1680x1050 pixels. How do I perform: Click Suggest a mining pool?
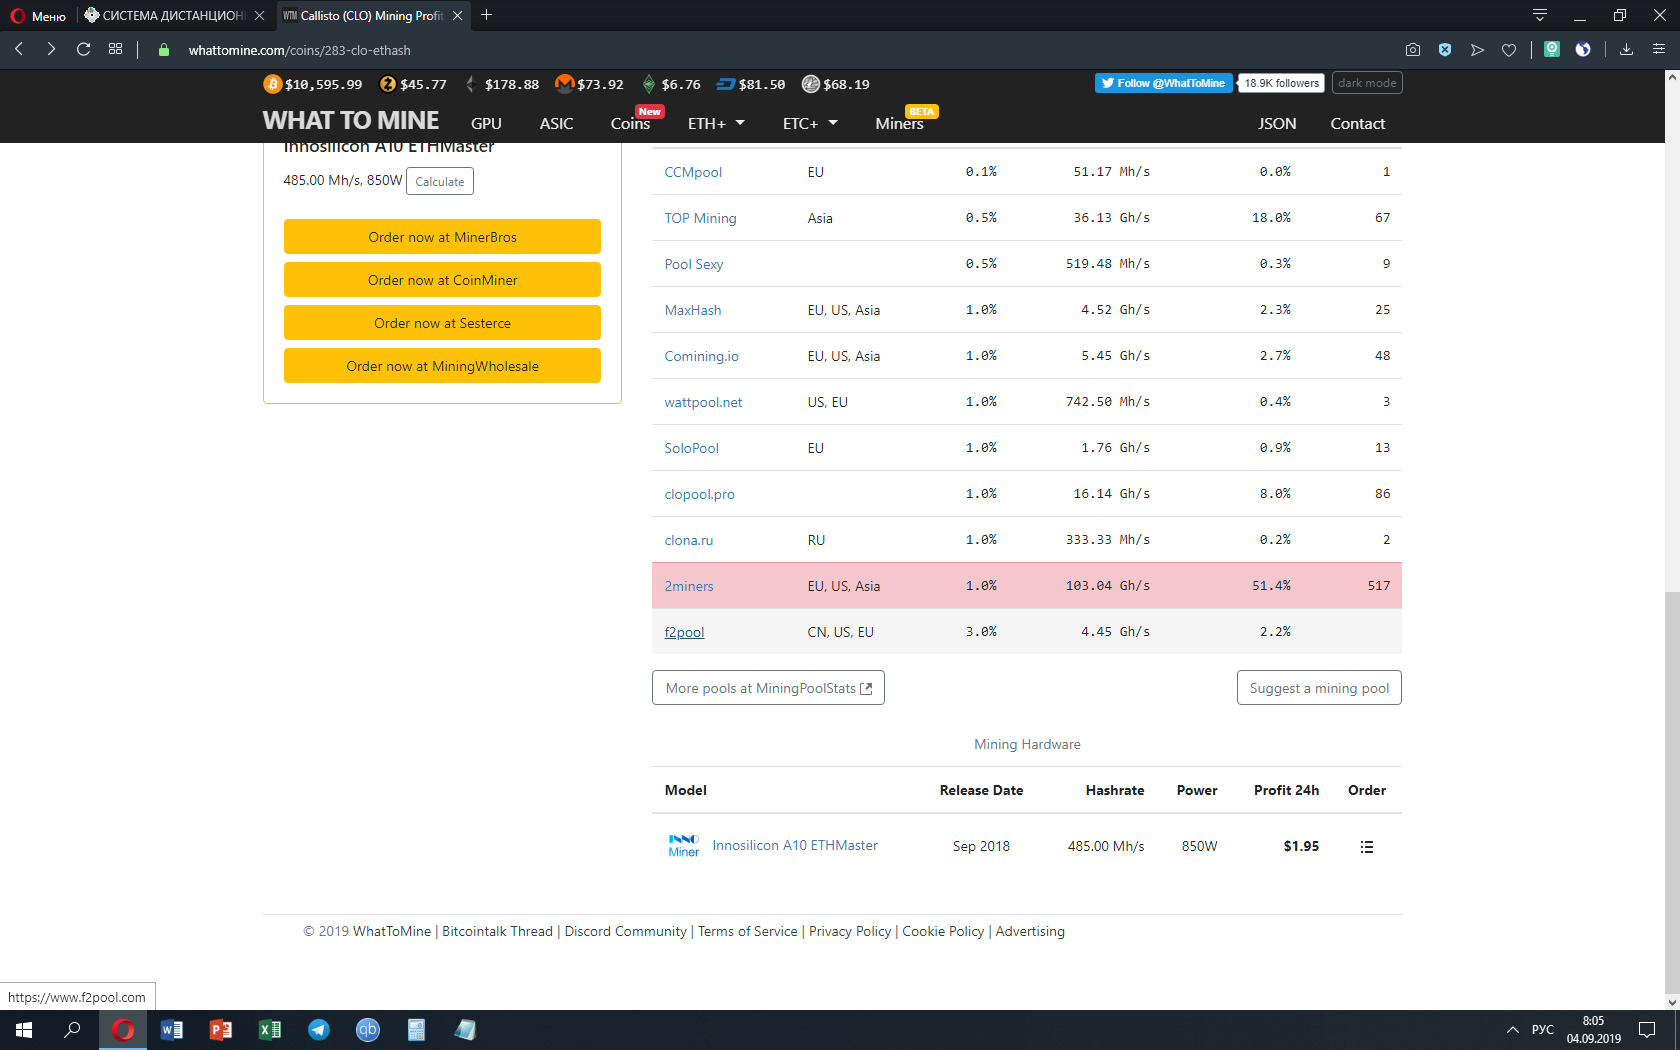click(1319, 688)
